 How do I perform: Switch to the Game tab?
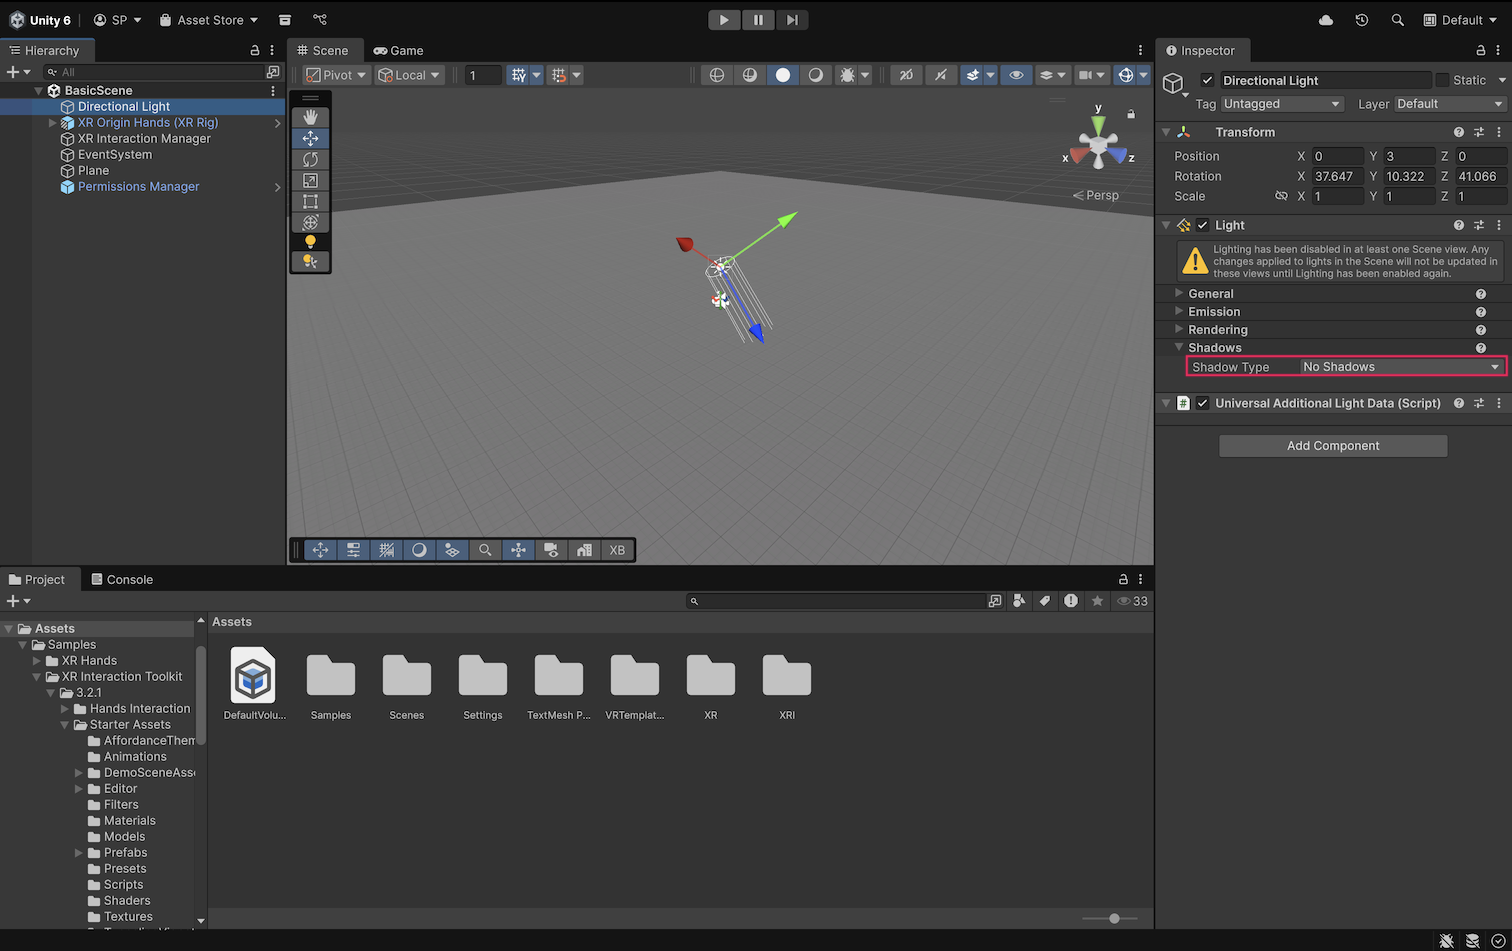tap(398, 50)
